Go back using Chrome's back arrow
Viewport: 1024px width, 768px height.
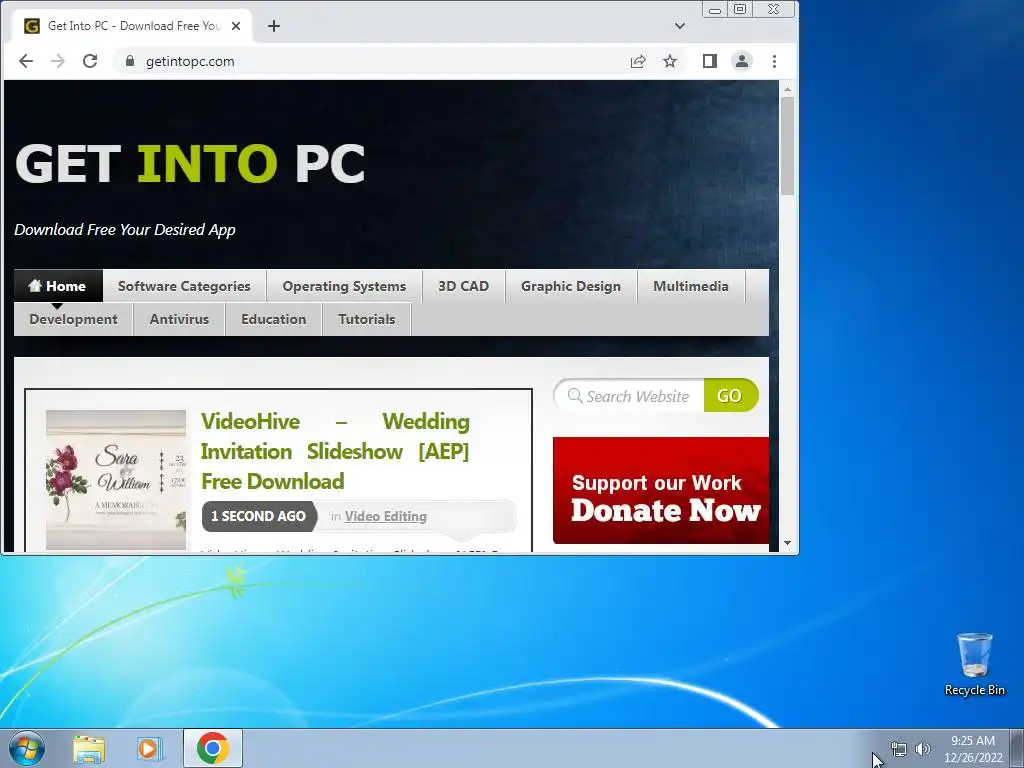[x=26, y=61]
